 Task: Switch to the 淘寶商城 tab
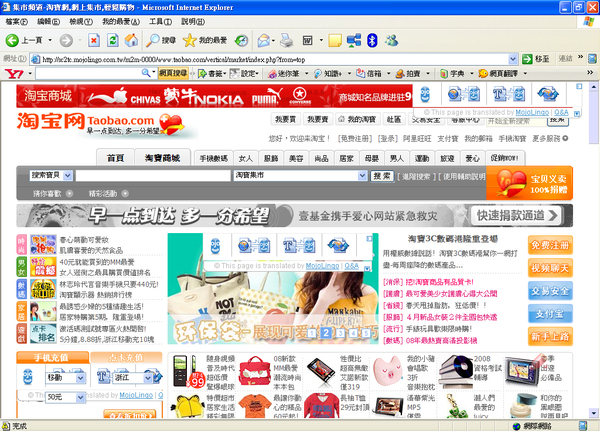coord(163,158)
